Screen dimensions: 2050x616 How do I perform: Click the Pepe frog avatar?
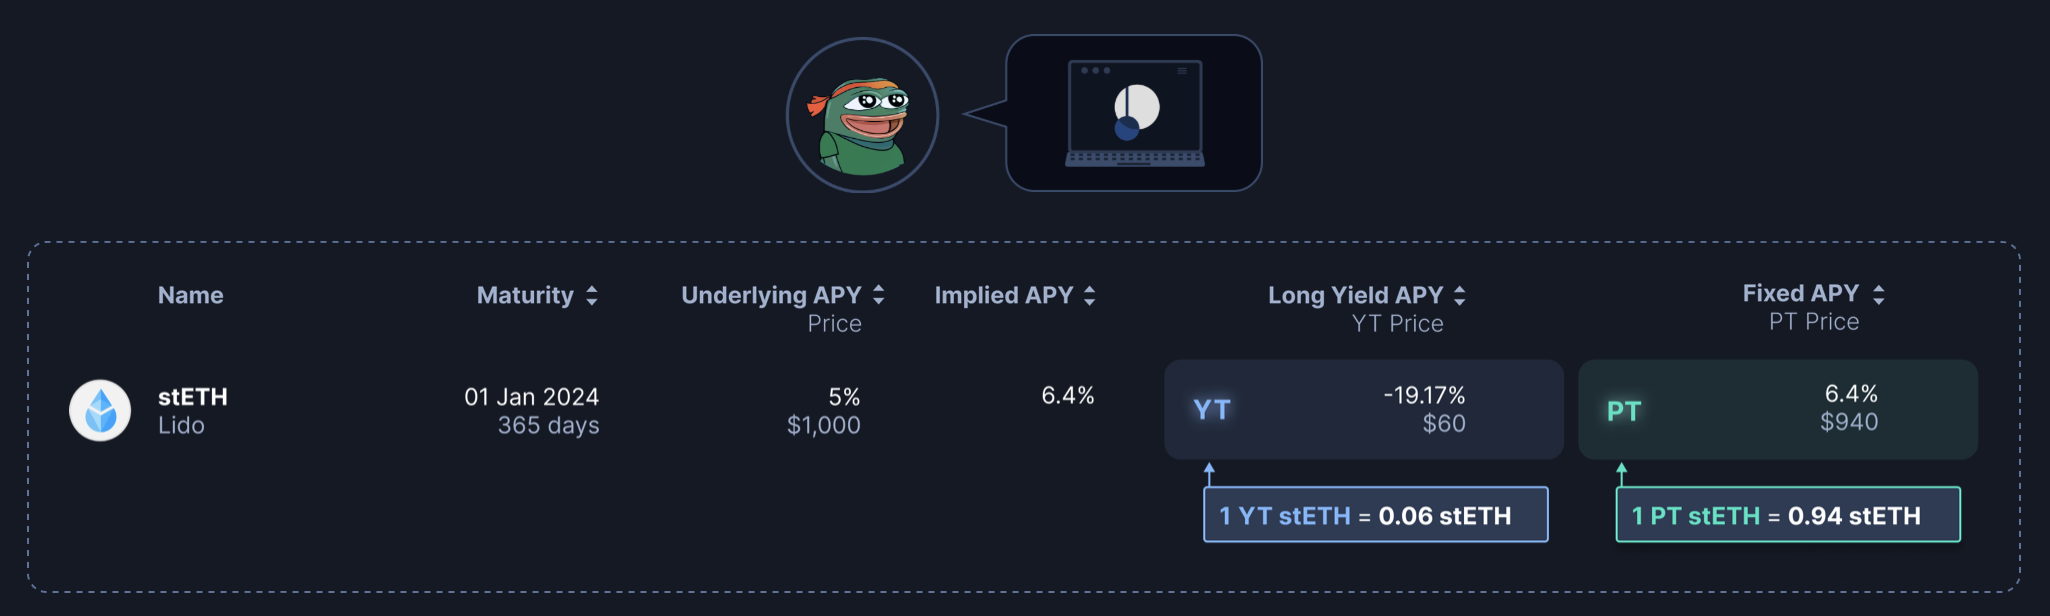coord(862,115)
